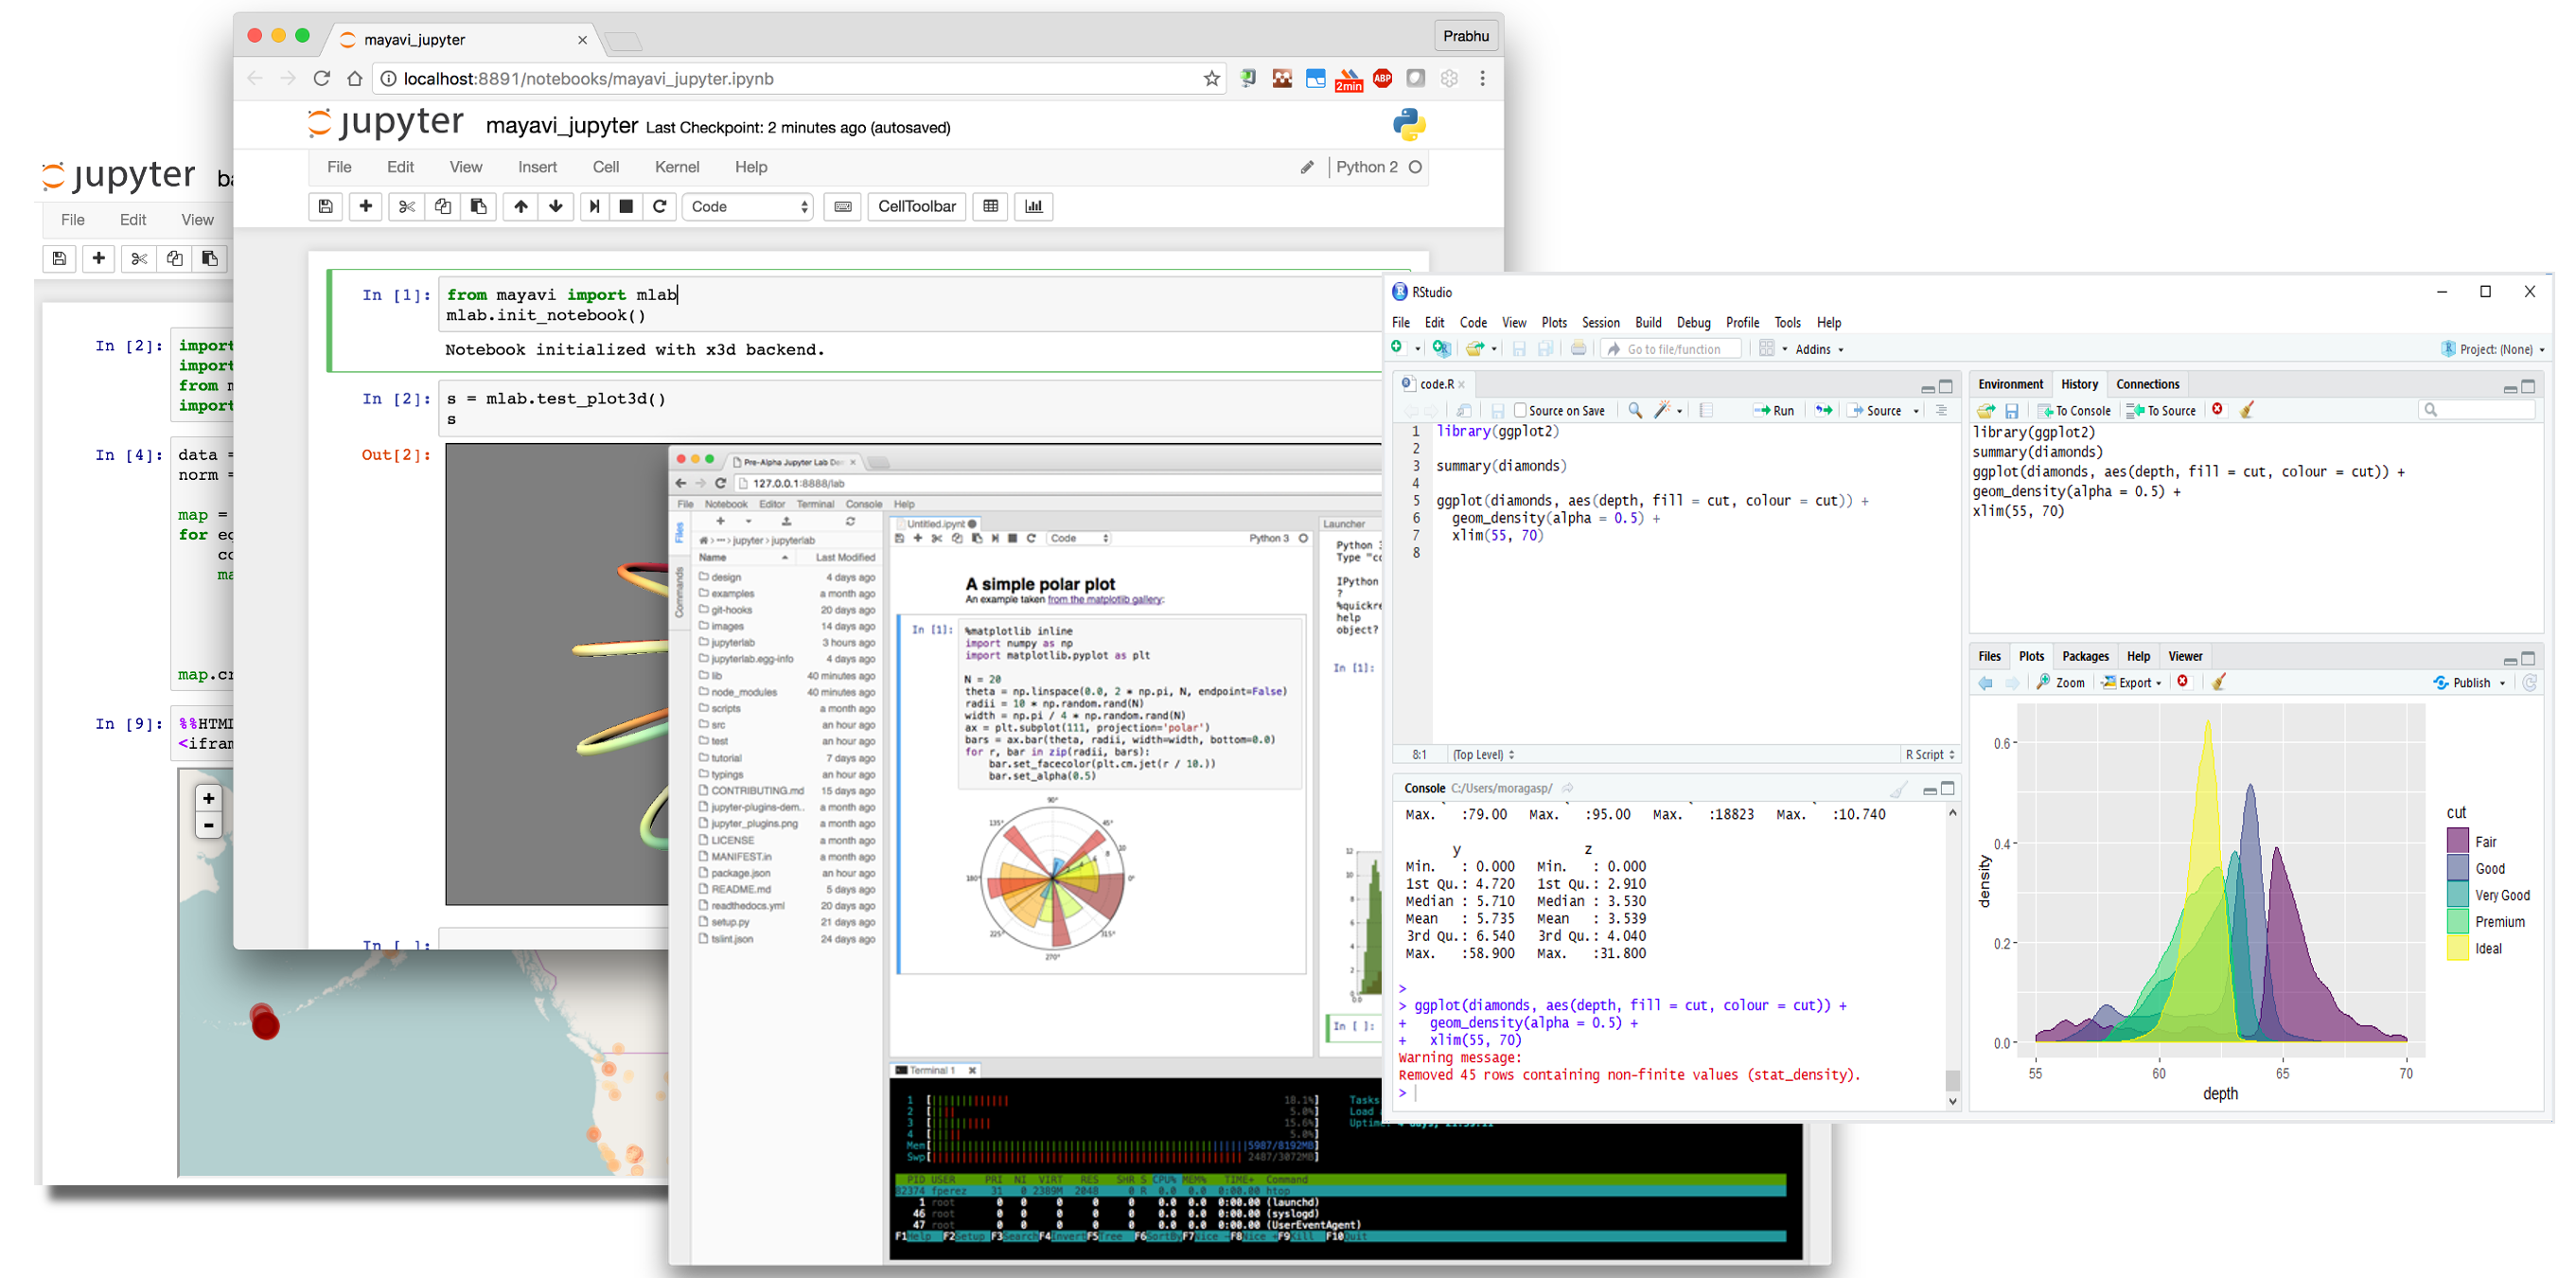Toggle the Source on Save checkbox
2576x1278 pixels.
coord(1520,411)
